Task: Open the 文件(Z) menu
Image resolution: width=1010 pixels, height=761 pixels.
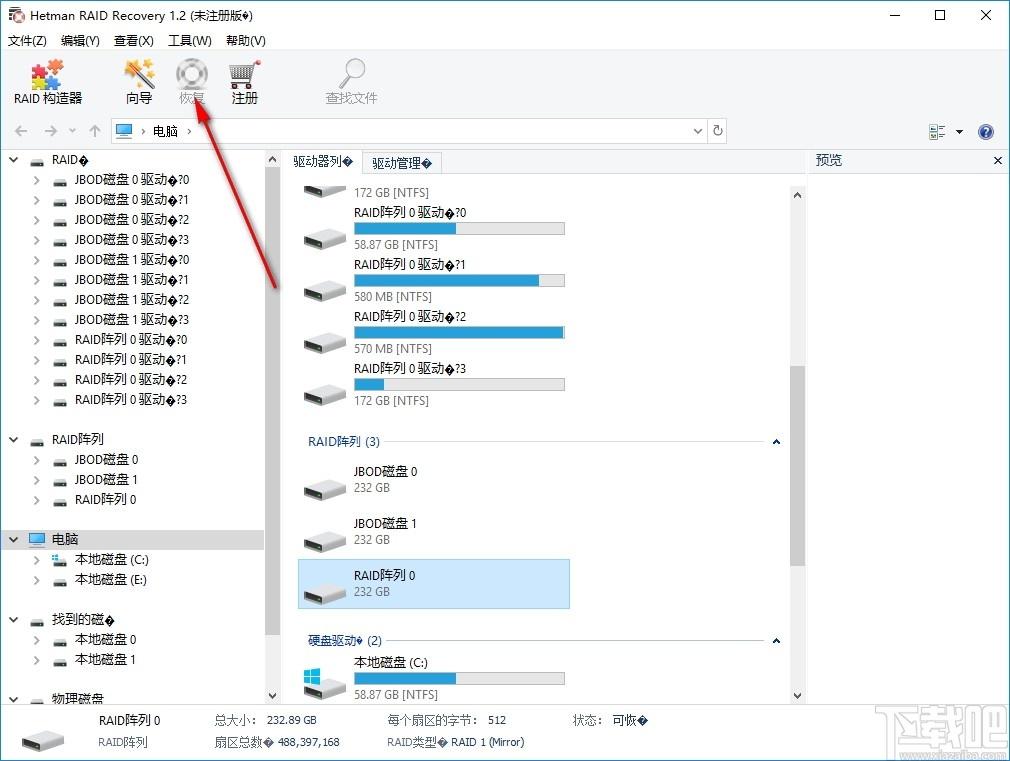Action: pos(27,41)
